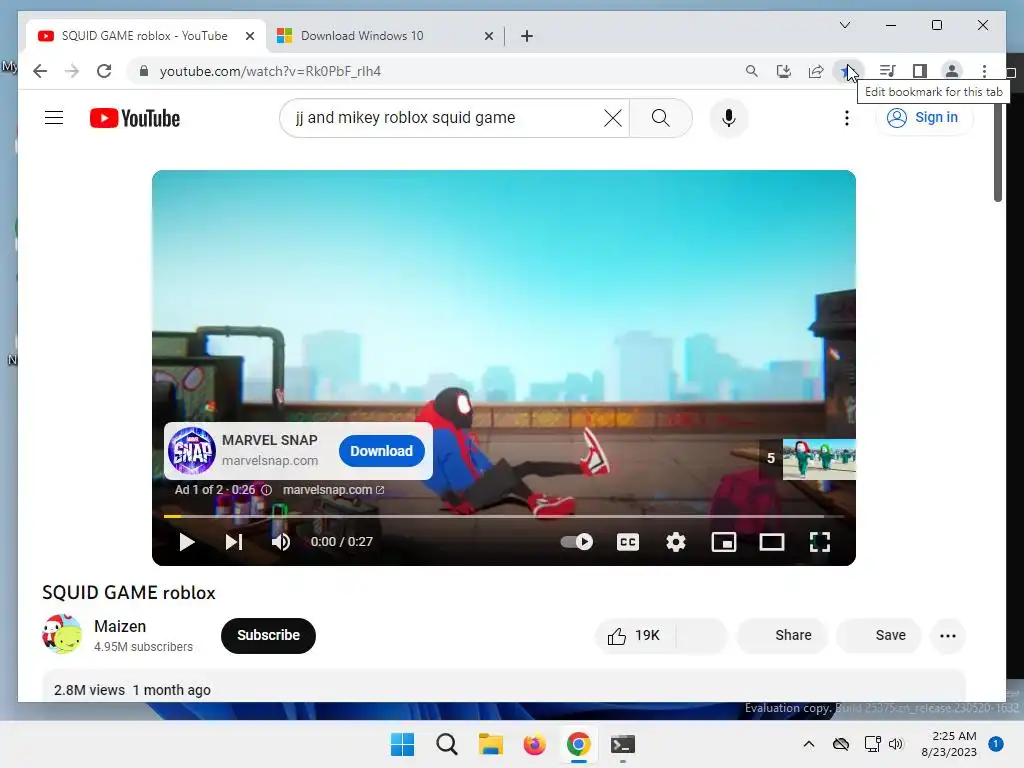This screenshot has height=768, width=1024.
Task: Close the Download Windows 10 tab
Action: (x=488, y=37)
